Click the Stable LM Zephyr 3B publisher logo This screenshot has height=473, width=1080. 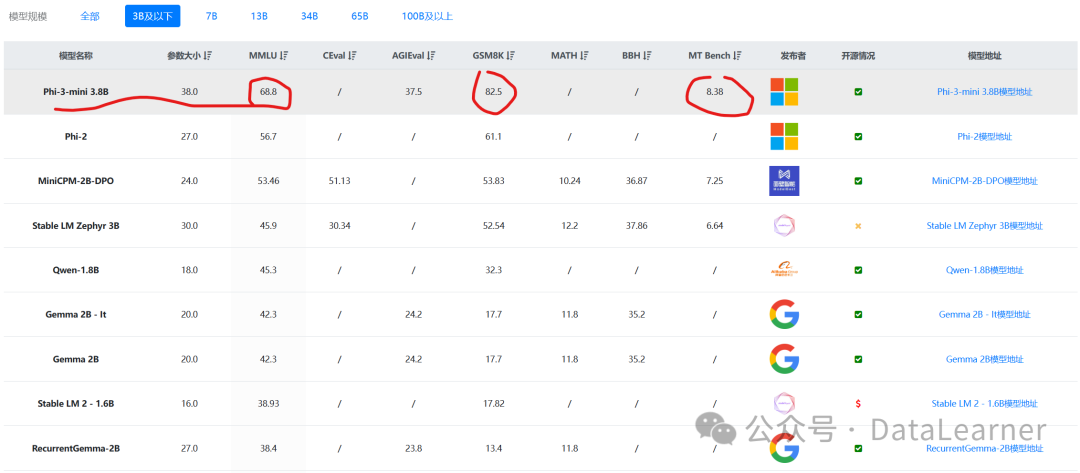(784, 226)
